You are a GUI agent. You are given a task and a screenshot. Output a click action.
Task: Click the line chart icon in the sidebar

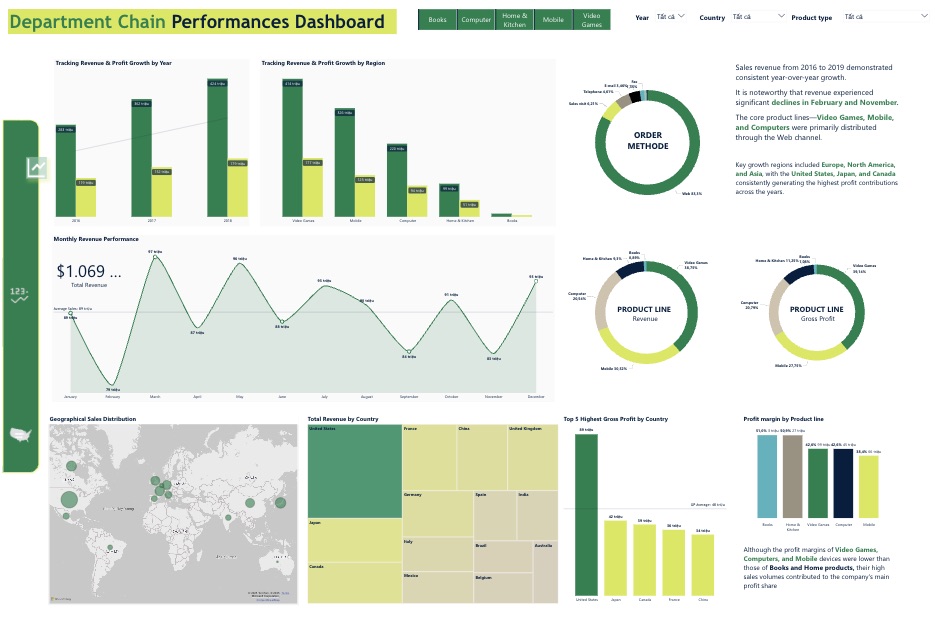tap(37, 168)
